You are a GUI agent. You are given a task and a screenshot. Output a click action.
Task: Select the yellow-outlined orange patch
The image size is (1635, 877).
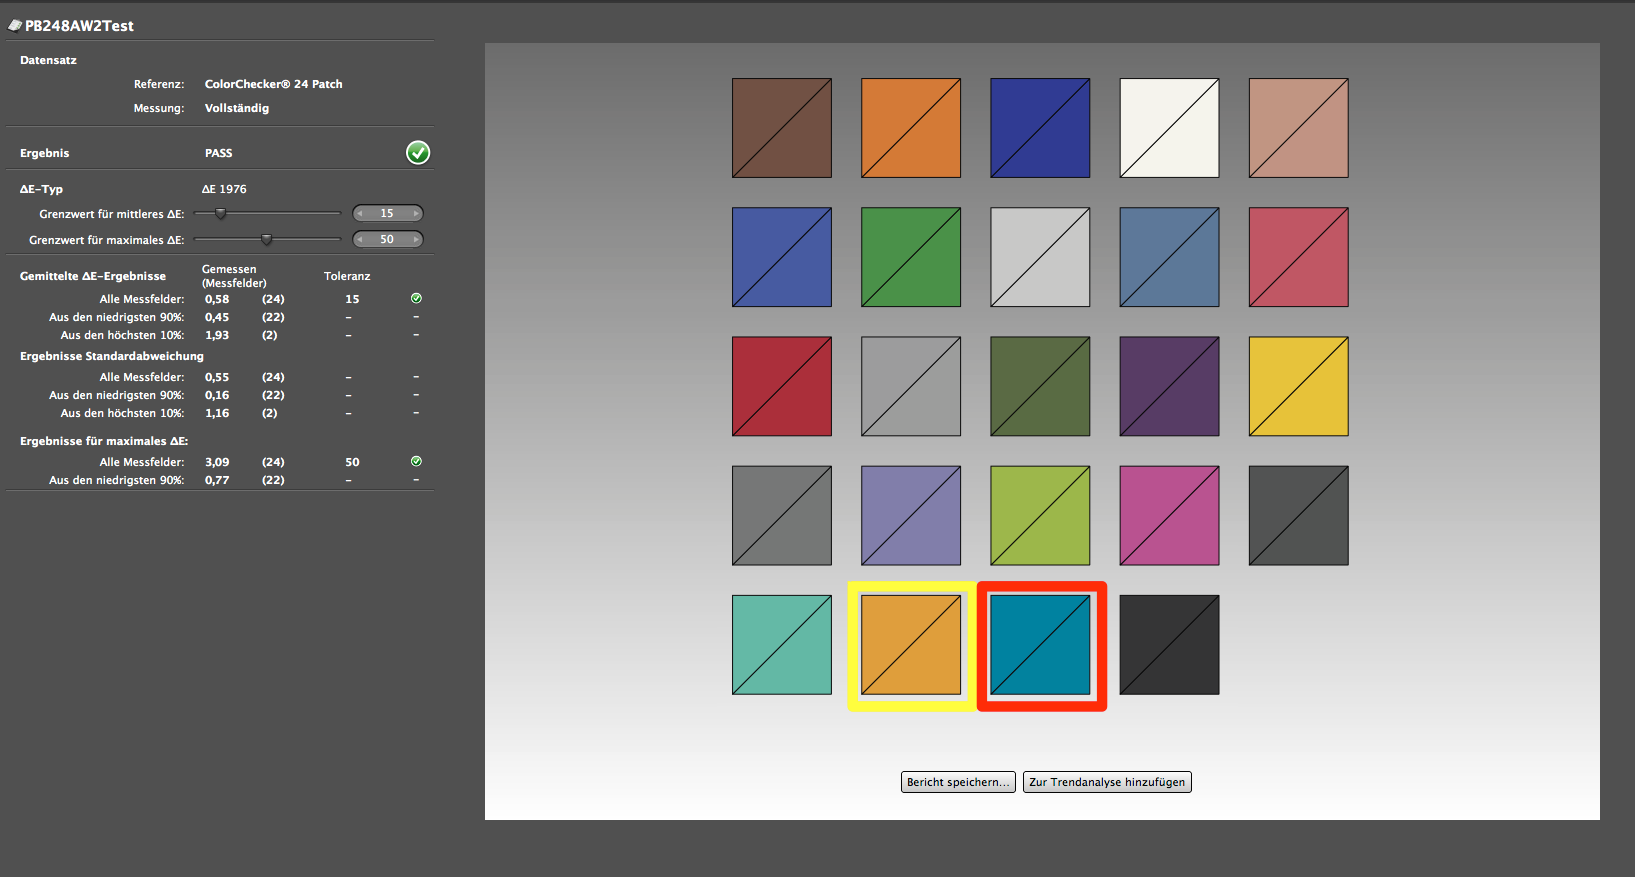coord(911,645)
